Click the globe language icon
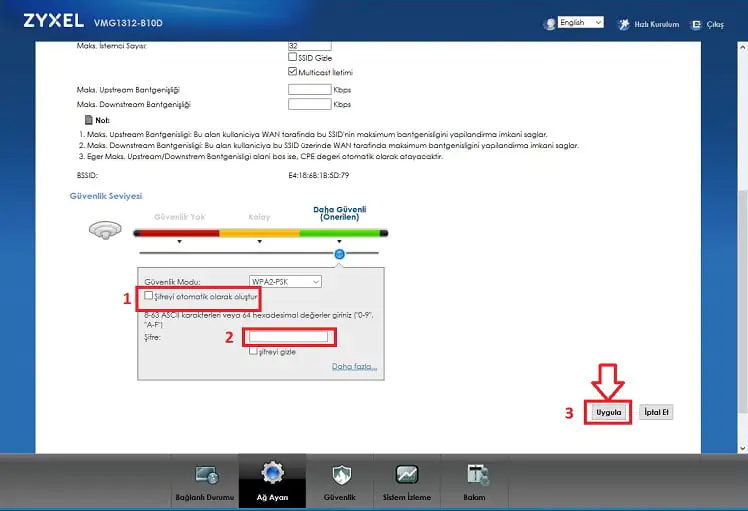Screen dimensions: 748x511 pyautogui.click(x=550, y=23)
